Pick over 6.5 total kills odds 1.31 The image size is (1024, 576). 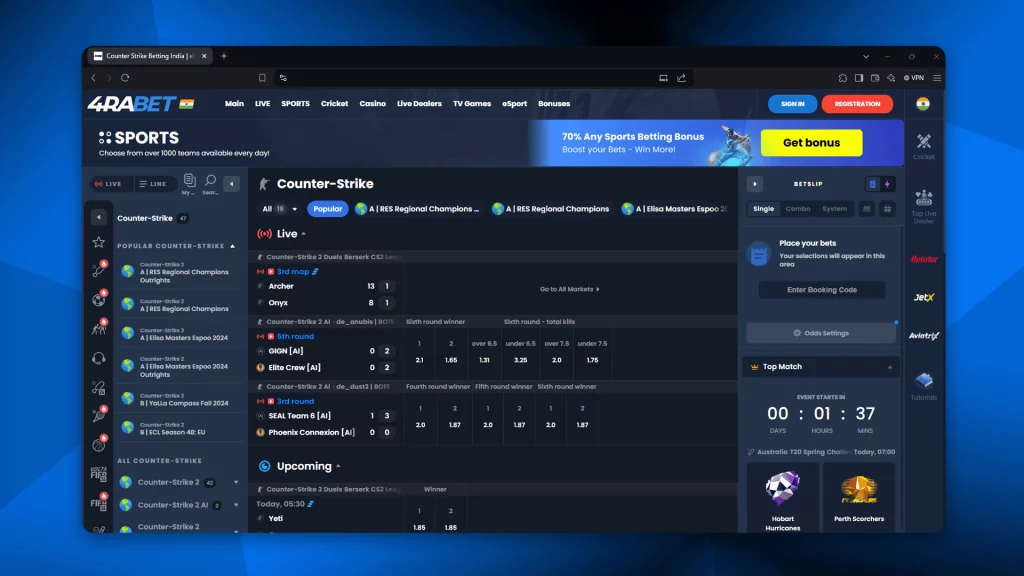tap(484, 360)
